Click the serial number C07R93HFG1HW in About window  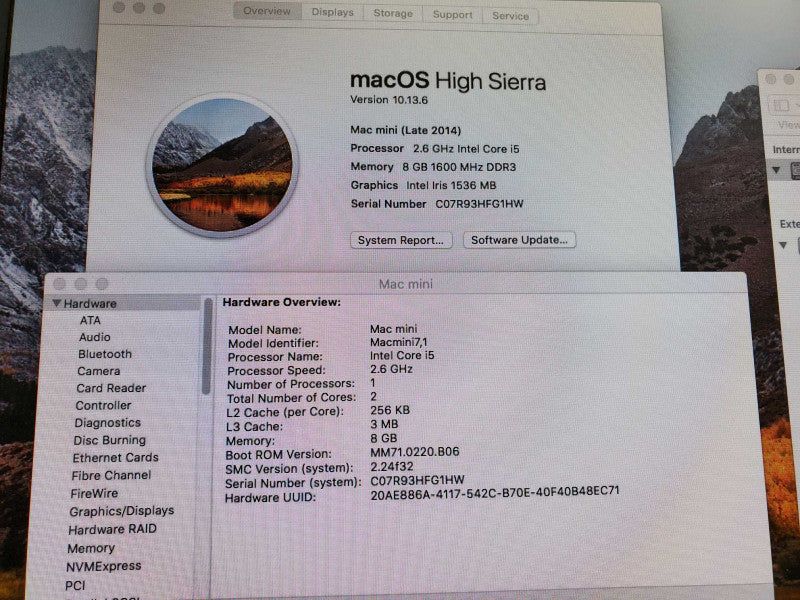click(x=479, y=204)
